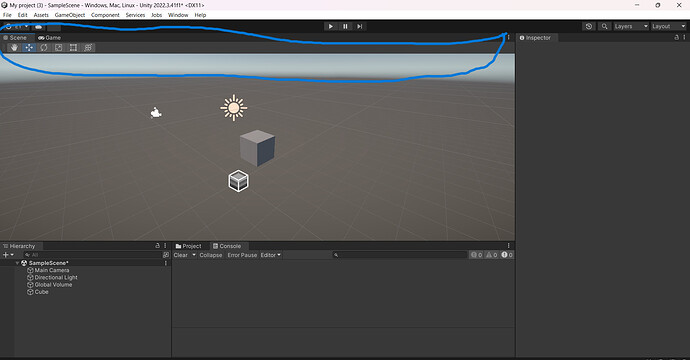Open the GameObject menu

(x=70, y=15)
